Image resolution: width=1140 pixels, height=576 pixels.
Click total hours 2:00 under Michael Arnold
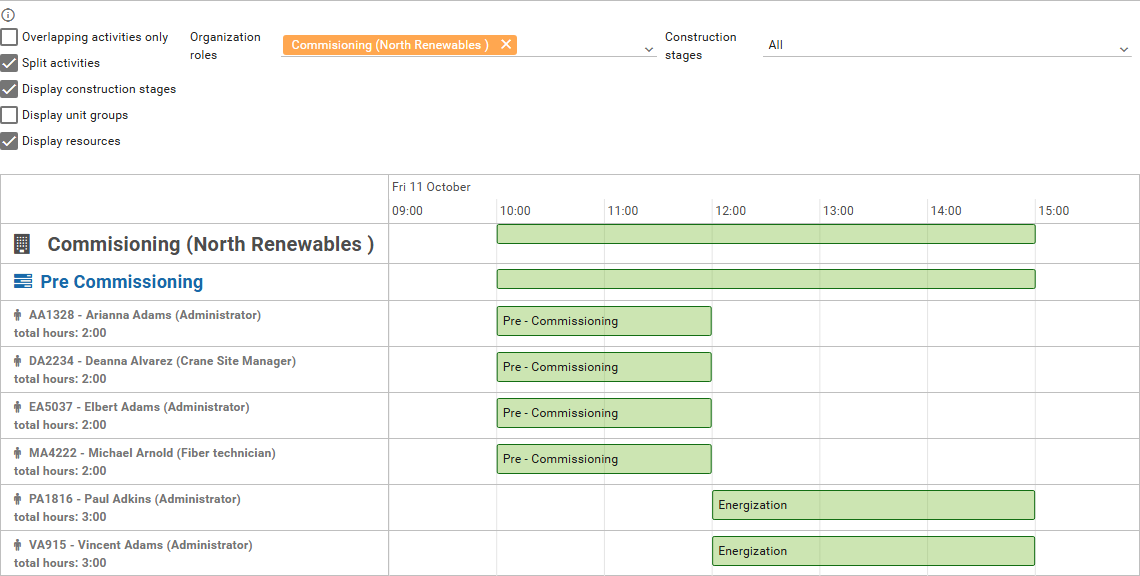(60, 471)
